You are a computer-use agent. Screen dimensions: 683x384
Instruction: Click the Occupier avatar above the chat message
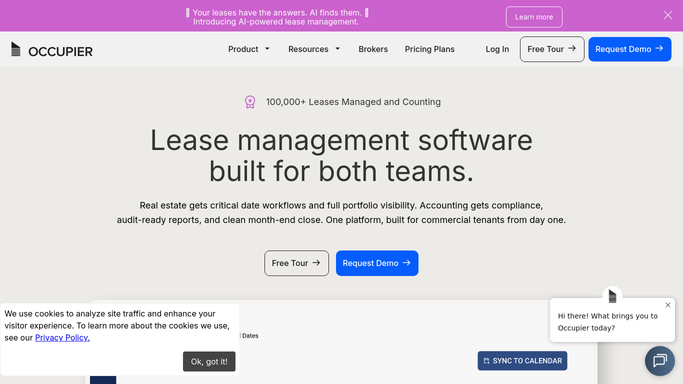coord(612,296)
